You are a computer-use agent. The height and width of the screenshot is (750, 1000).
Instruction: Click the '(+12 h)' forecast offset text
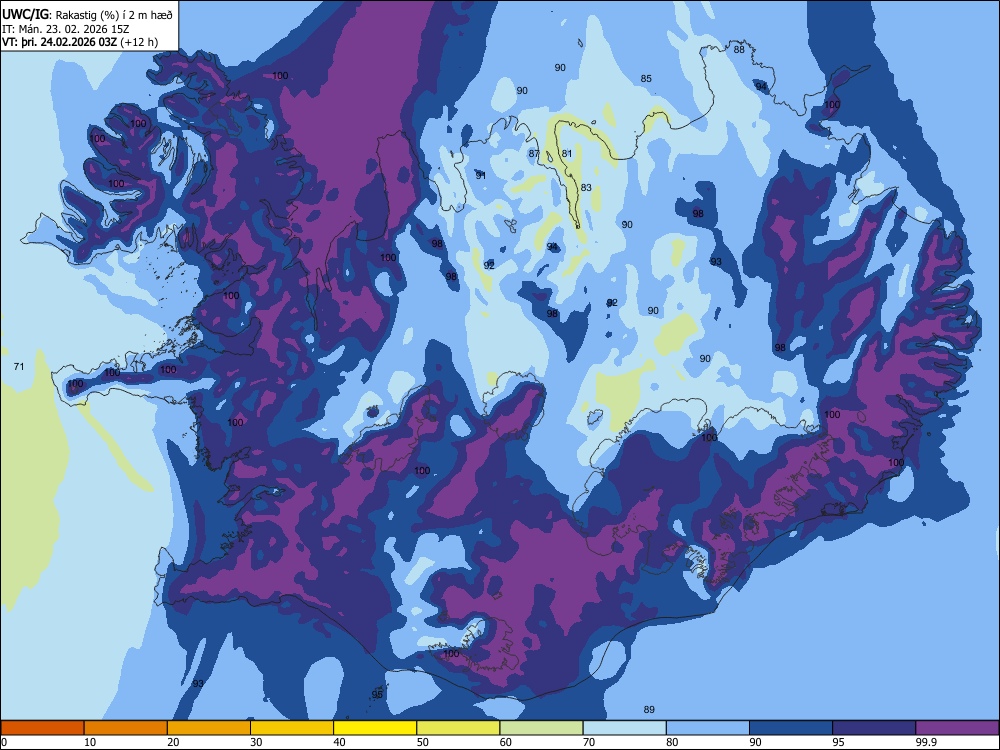(x=139, y=42)
